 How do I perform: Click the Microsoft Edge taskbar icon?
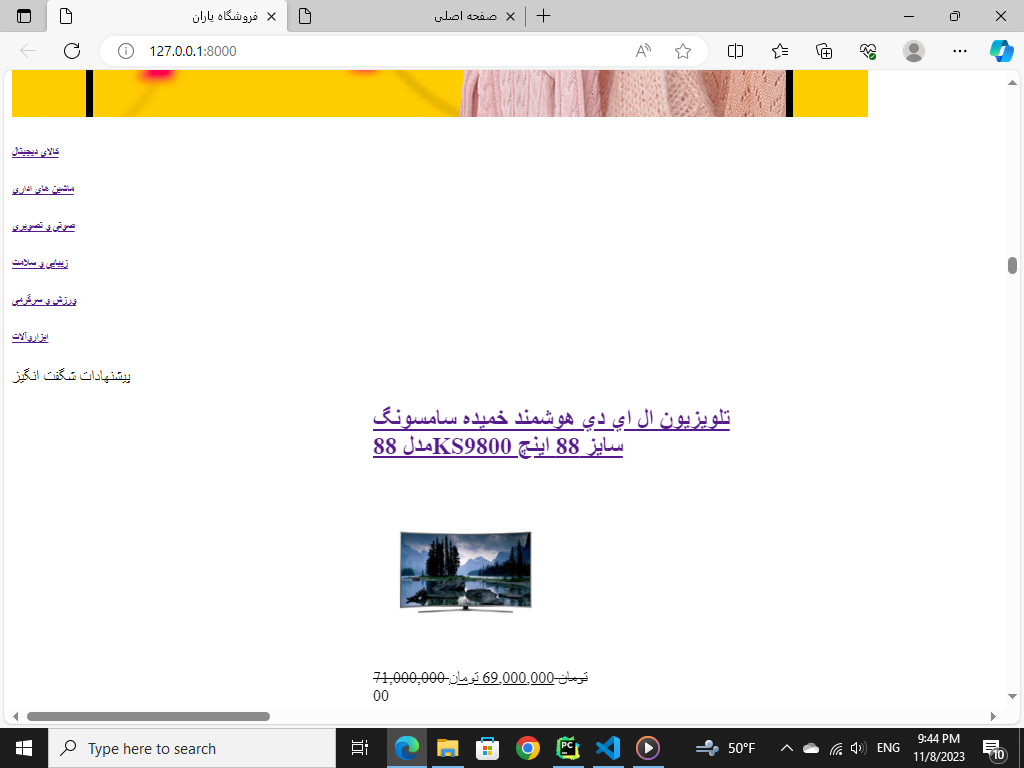tap(407, 748)
